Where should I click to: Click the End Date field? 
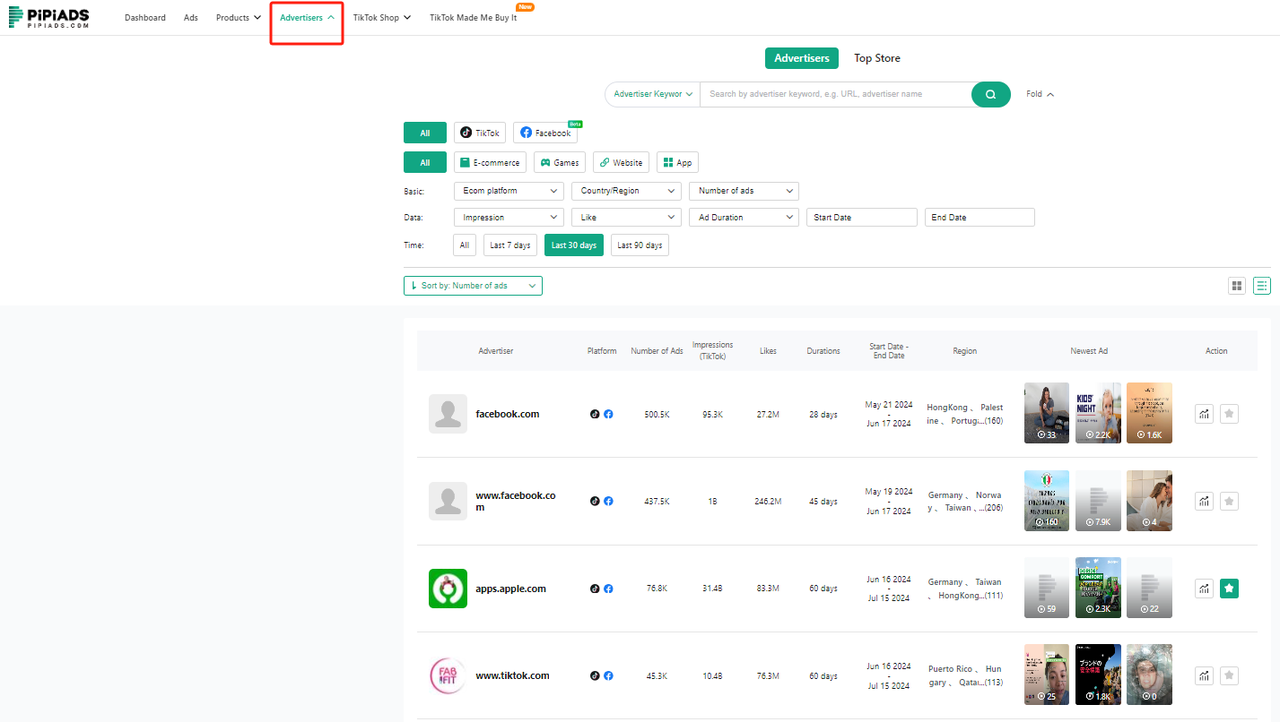pos(980,217)
